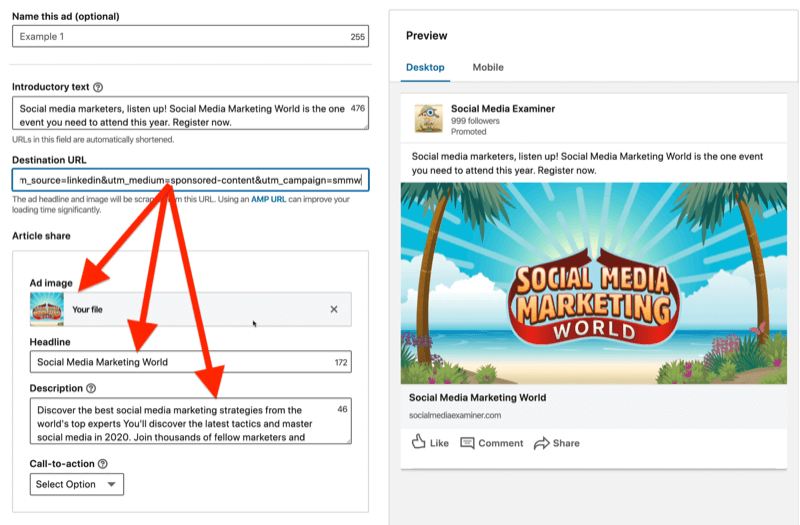Screen dimensions: 800x525
Task: Click the Headline input field
Action: pyautogui.click(x=190, y=362)
